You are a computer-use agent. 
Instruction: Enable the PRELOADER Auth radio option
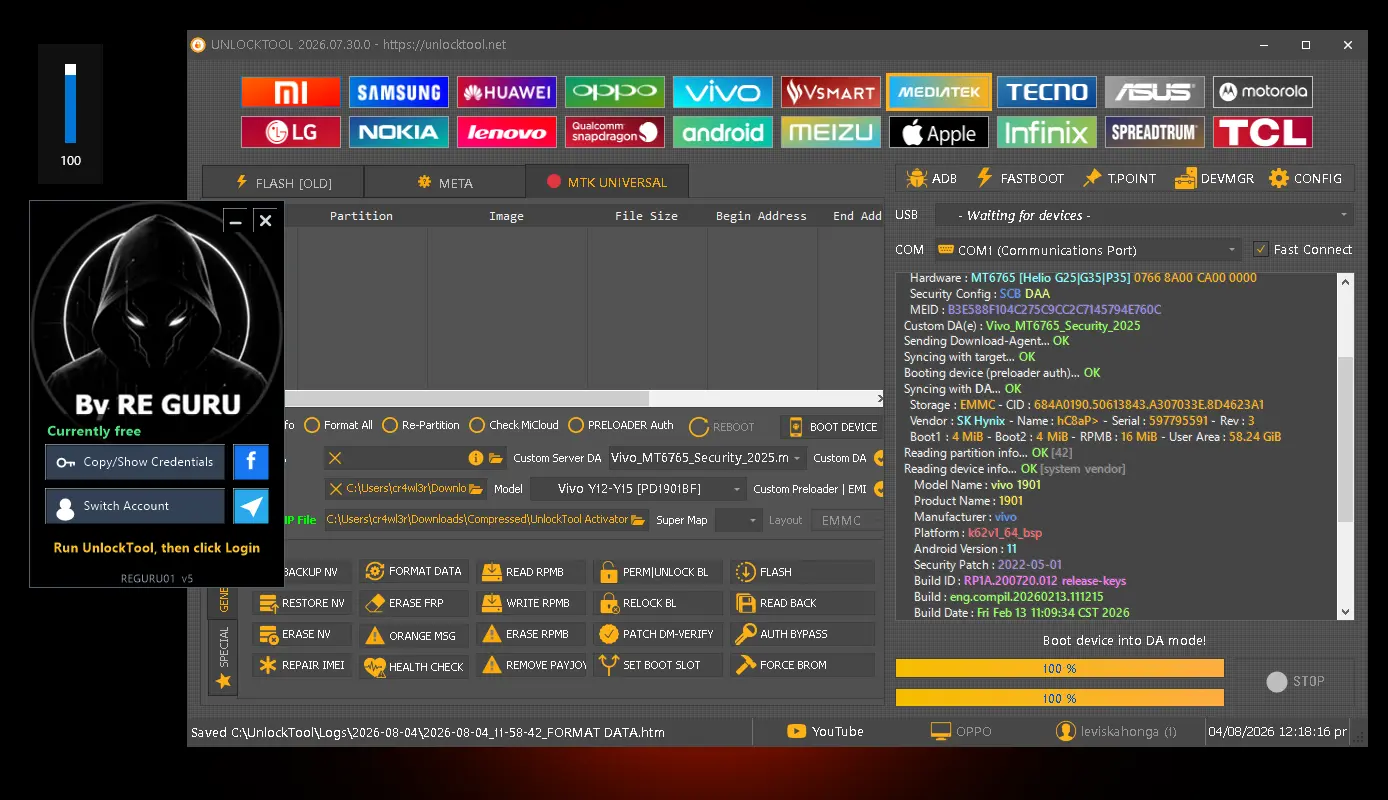click(x=621, y=425)
